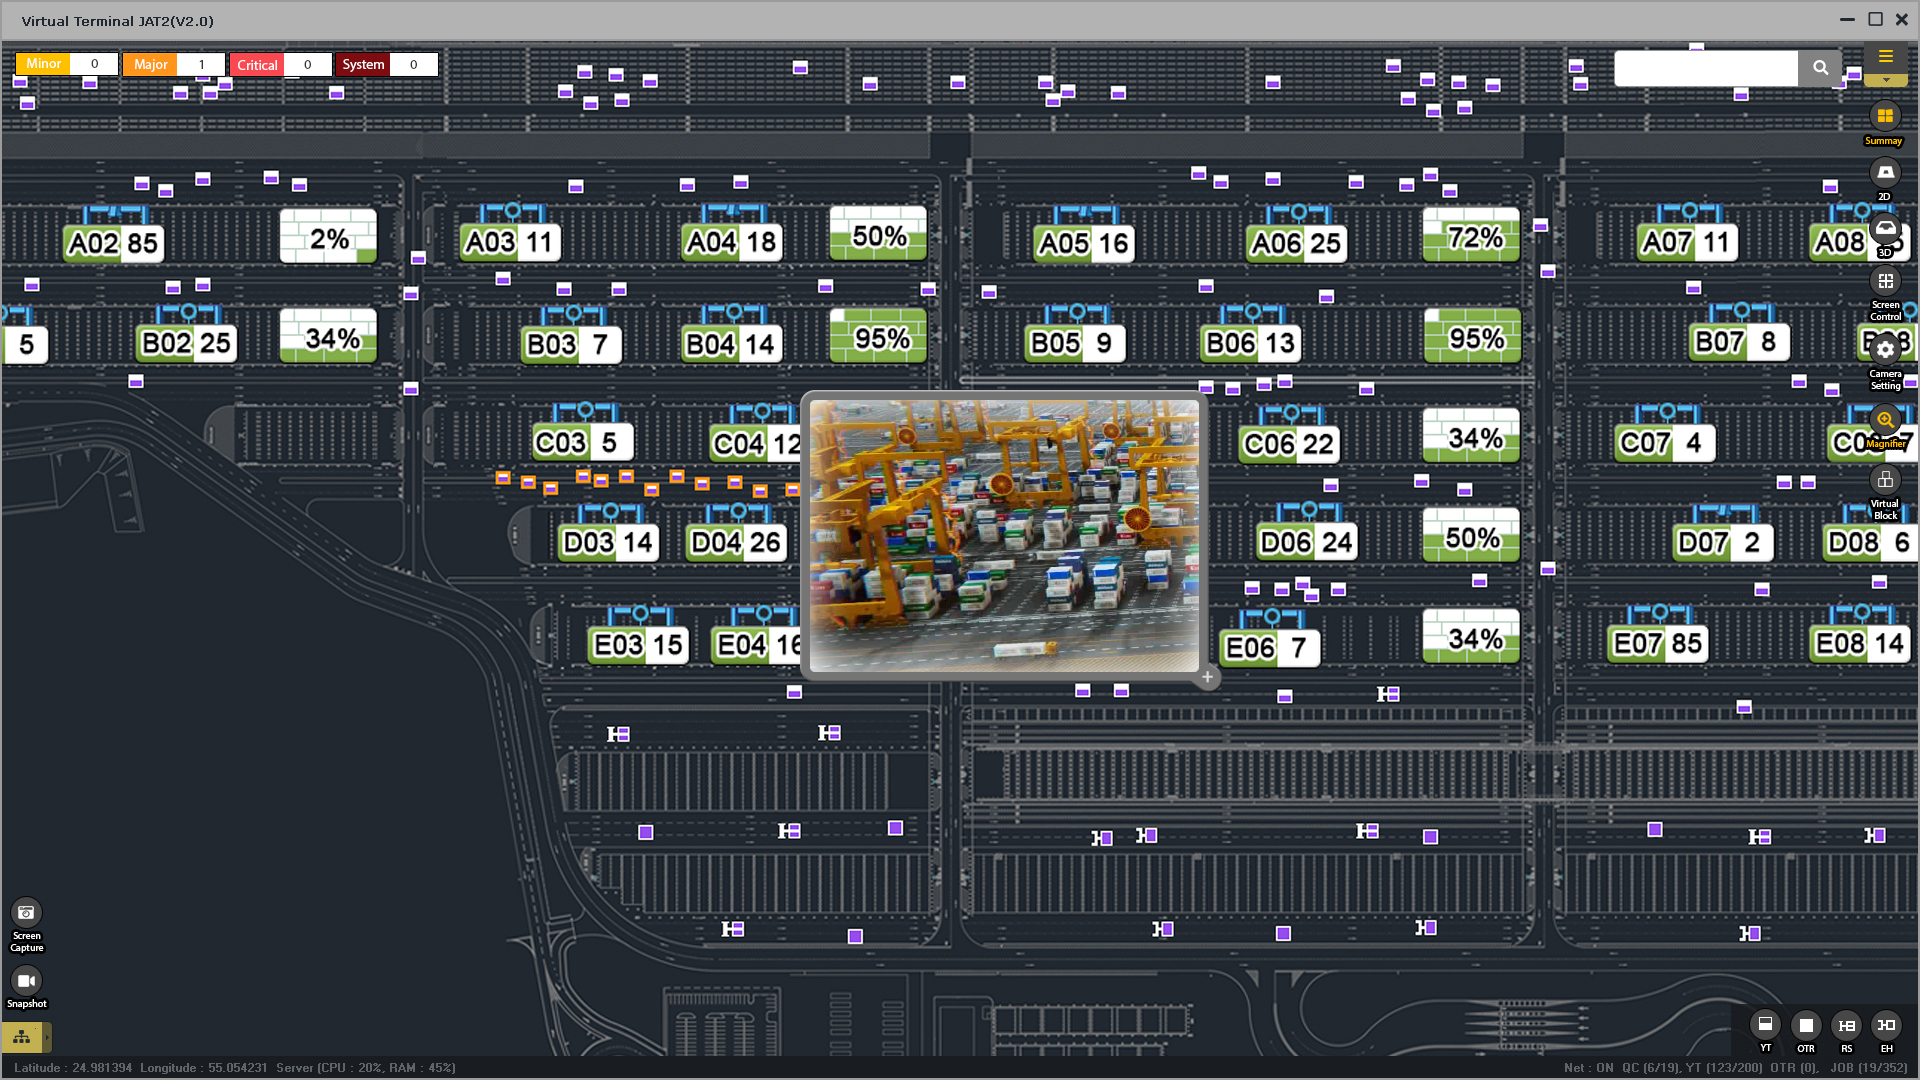
Task: Switch to 2D view mode
Action: point(1885,173)
